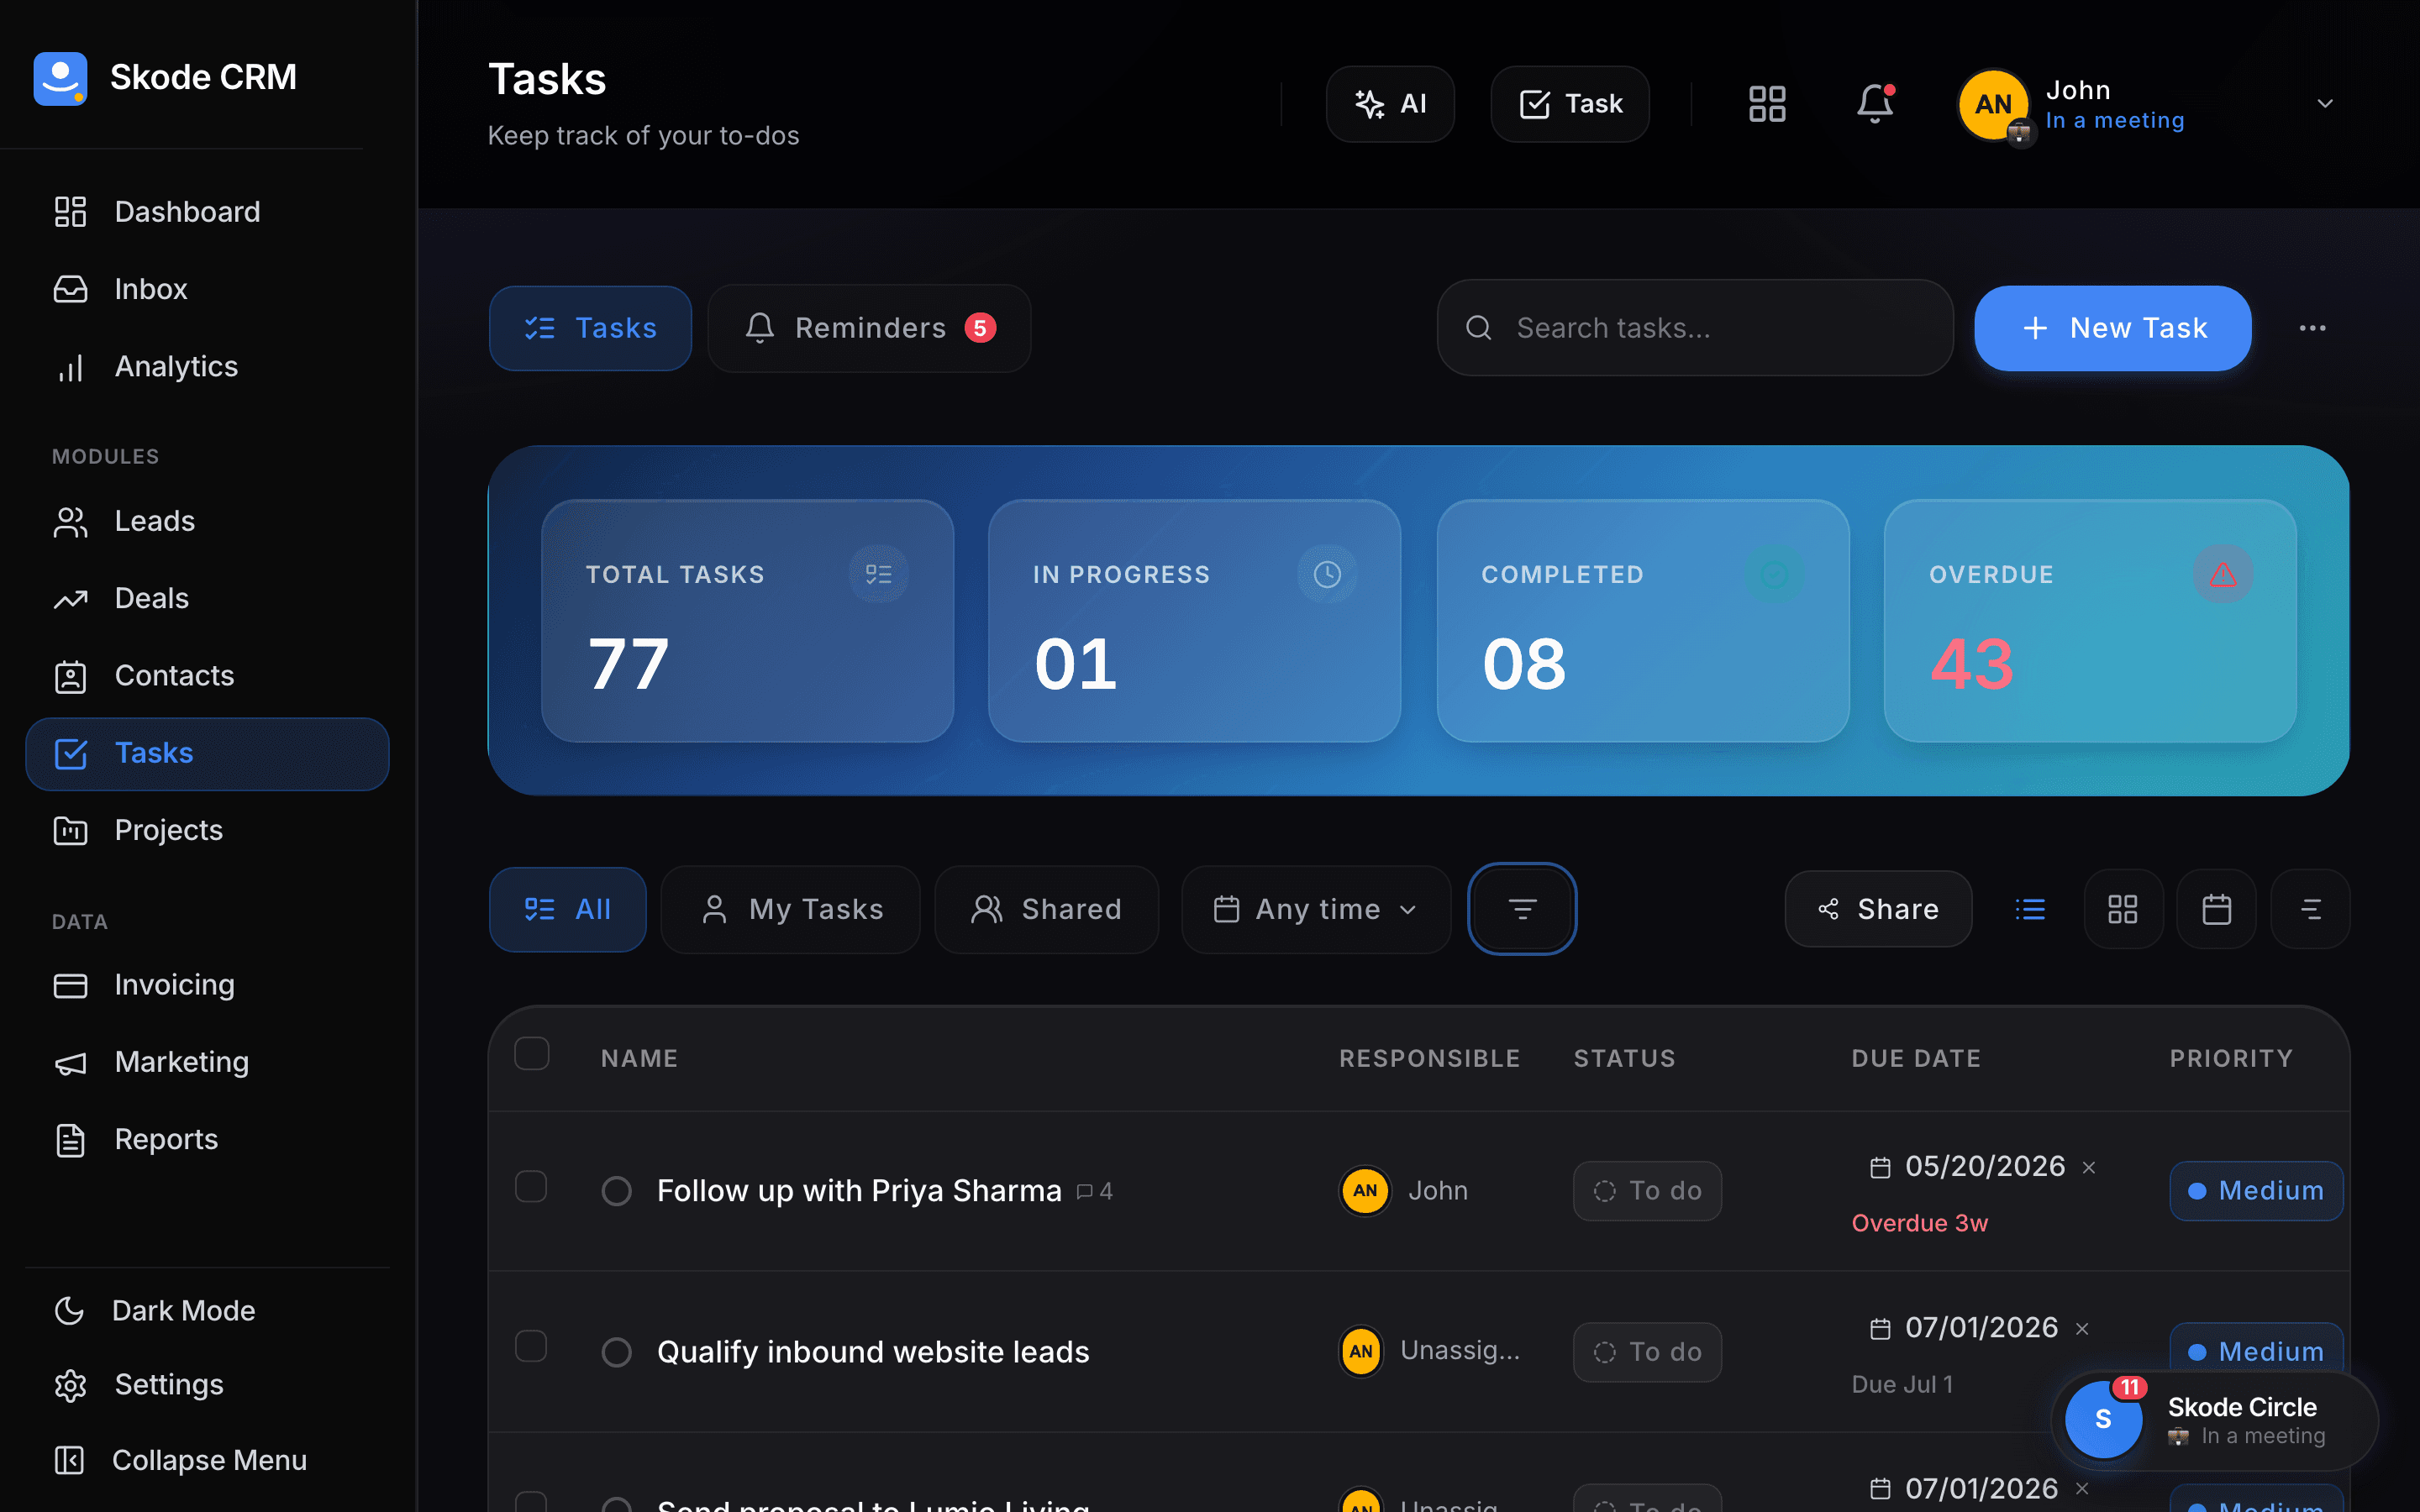The image size is (2420, 1512).
Task: Open the Any time date filter dropdown
Action: point(1316,909)
